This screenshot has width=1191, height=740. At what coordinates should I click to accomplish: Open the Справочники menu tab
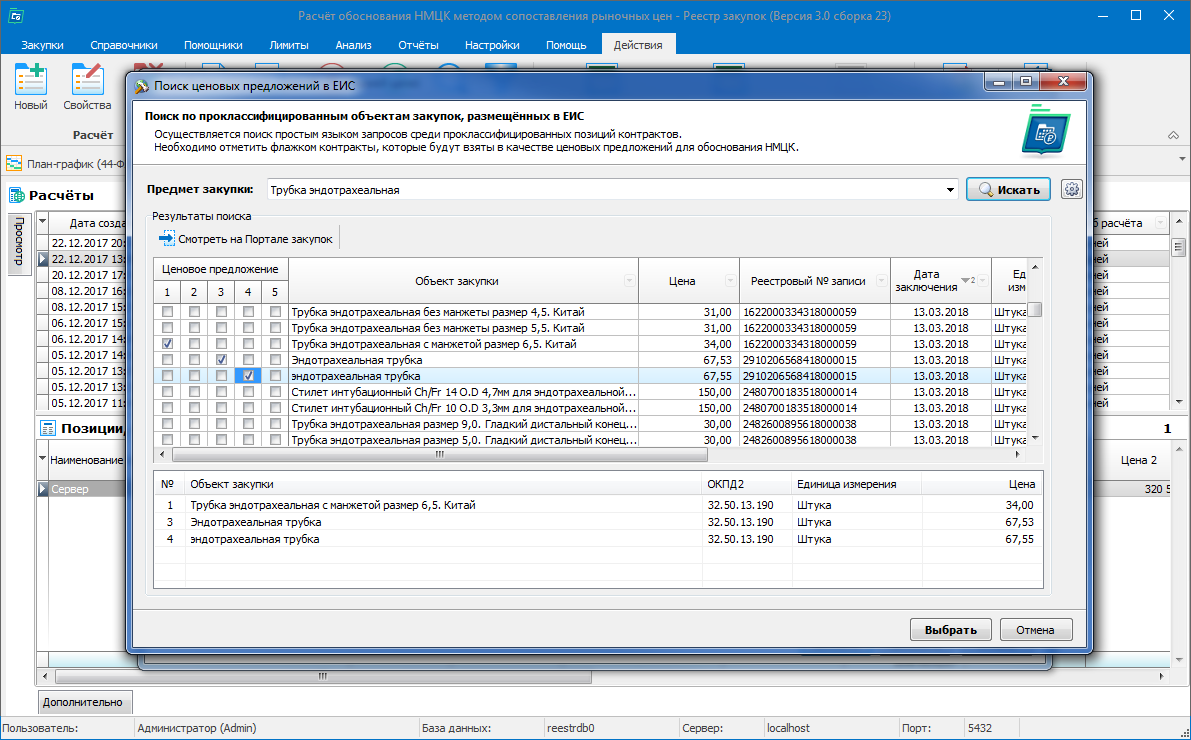tap(124, 45)
